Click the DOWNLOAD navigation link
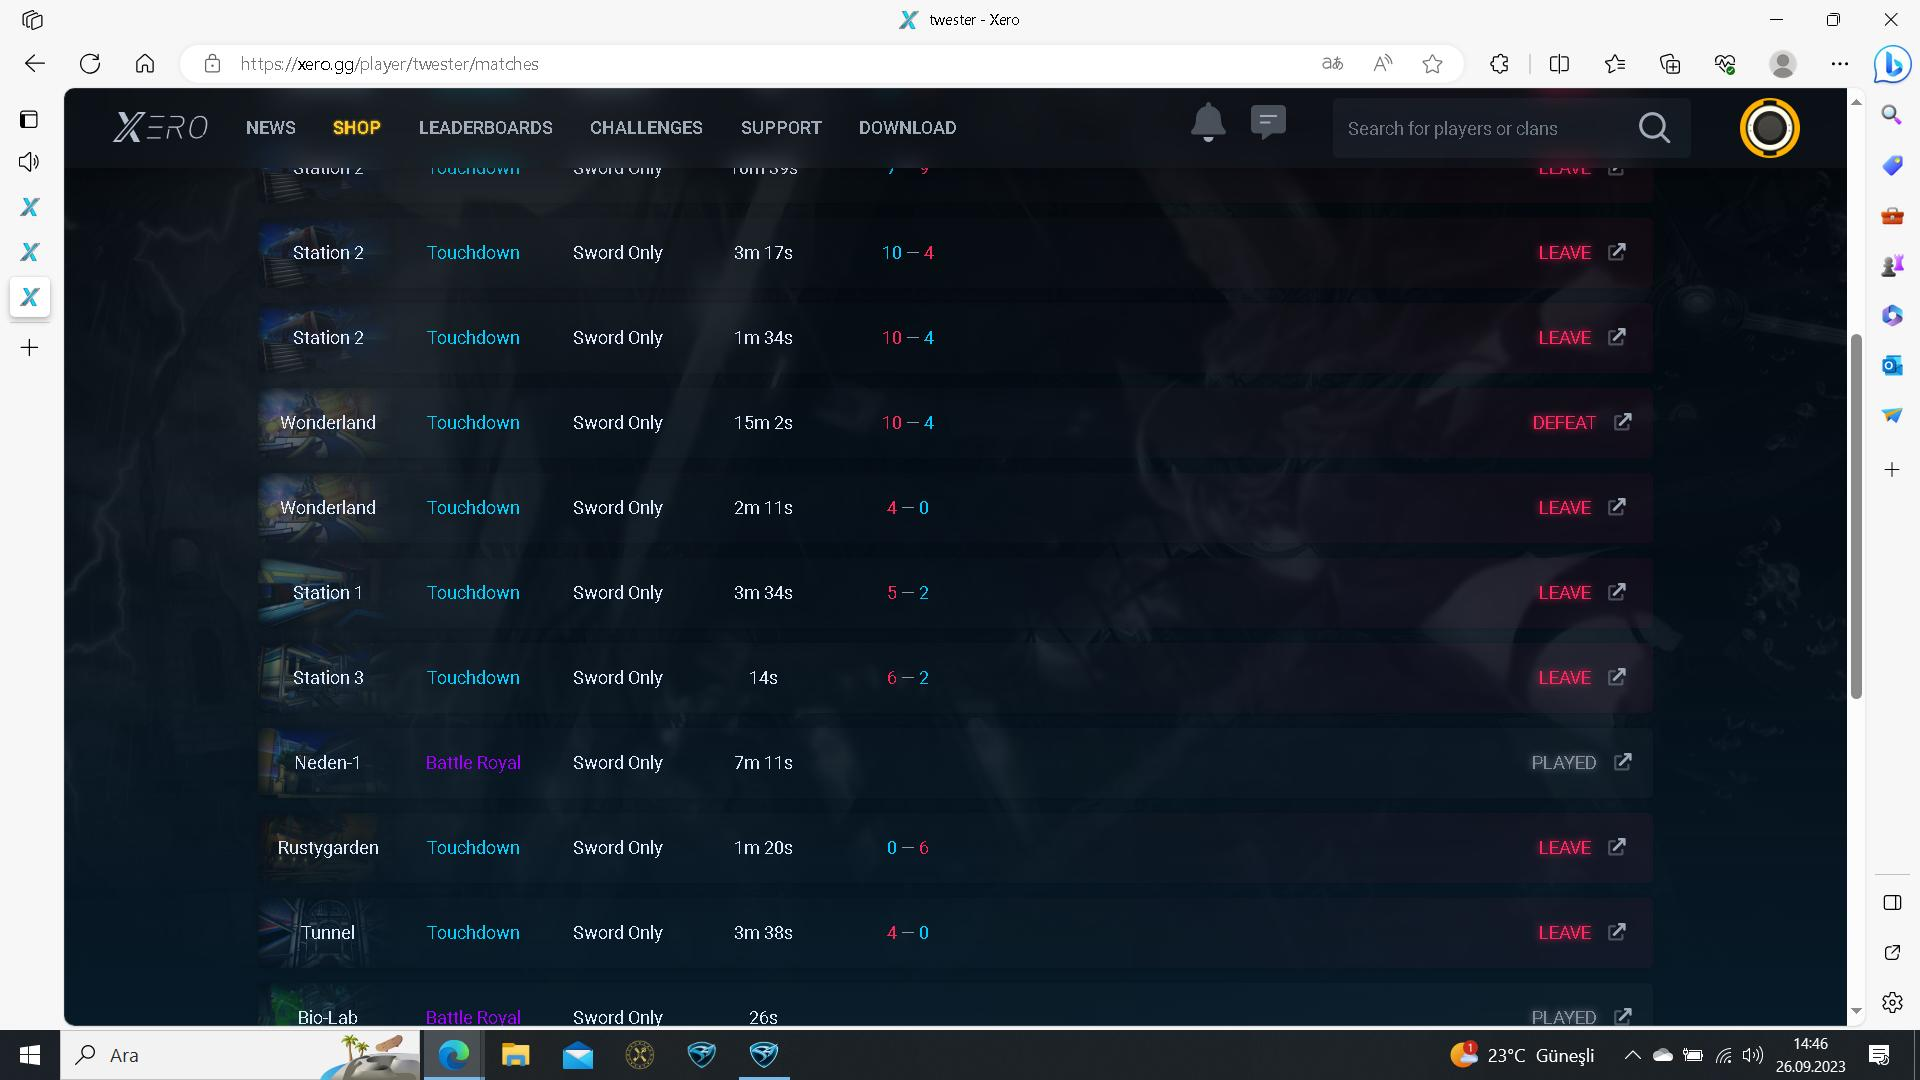The width and height of the screenshot is (1920, 1080). (907, 128)
